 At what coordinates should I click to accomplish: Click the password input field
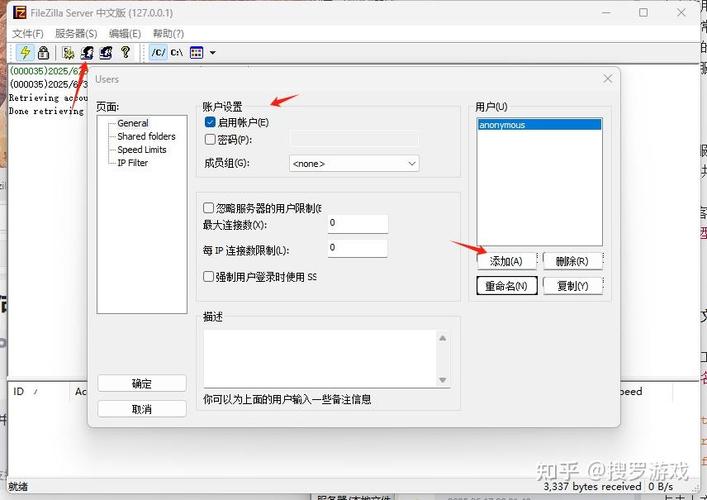(x=354, y=139)
